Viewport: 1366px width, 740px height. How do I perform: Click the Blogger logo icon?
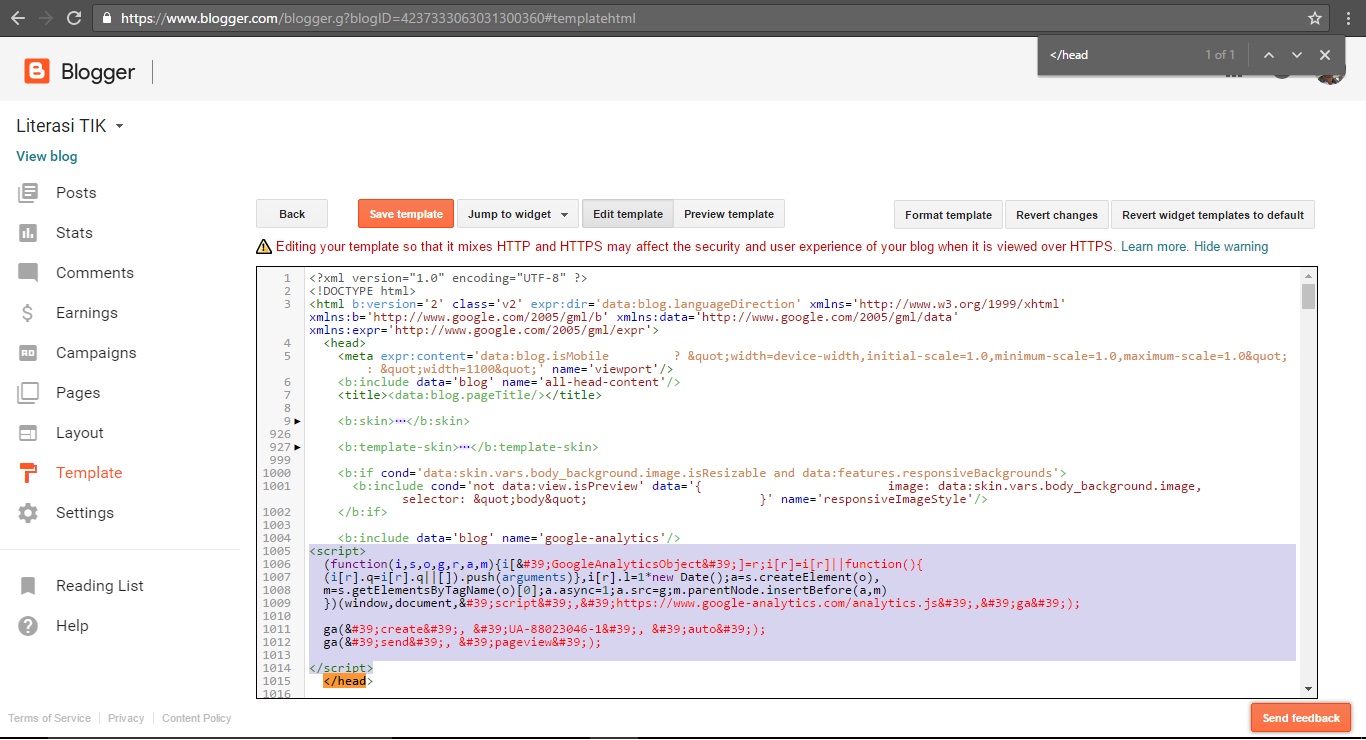[x=37, y=71]
